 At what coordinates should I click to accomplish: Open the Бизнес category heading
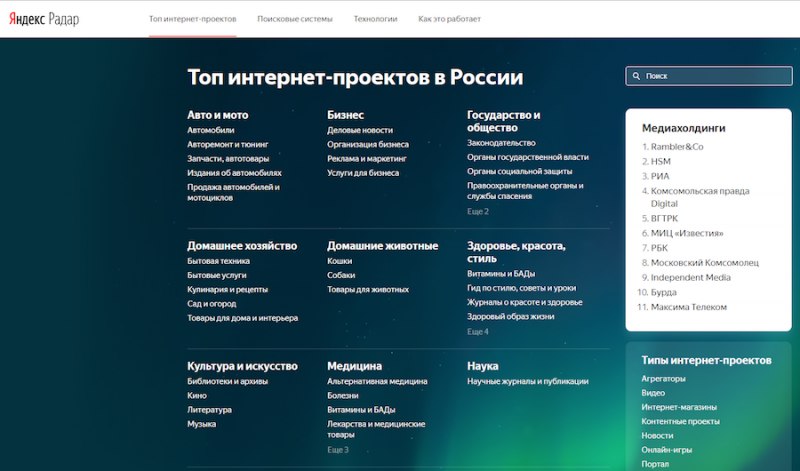[x=345, y=115]
